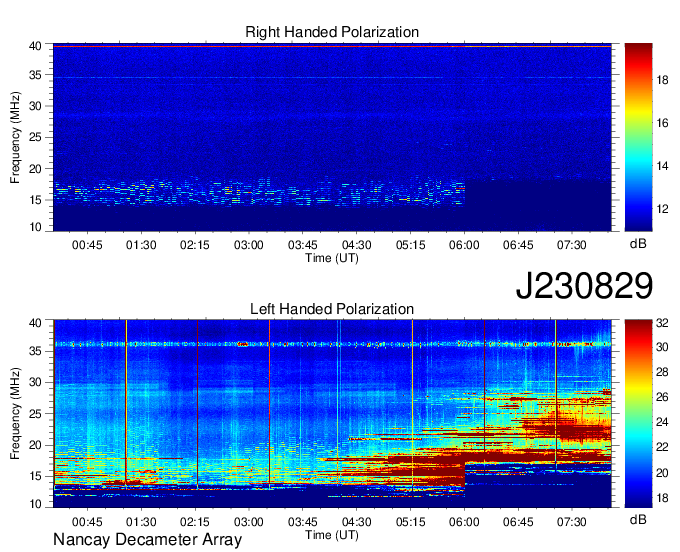
Task: Click the 40 MHz tick on right-handed plot
Action: click(x=35, y=46)
